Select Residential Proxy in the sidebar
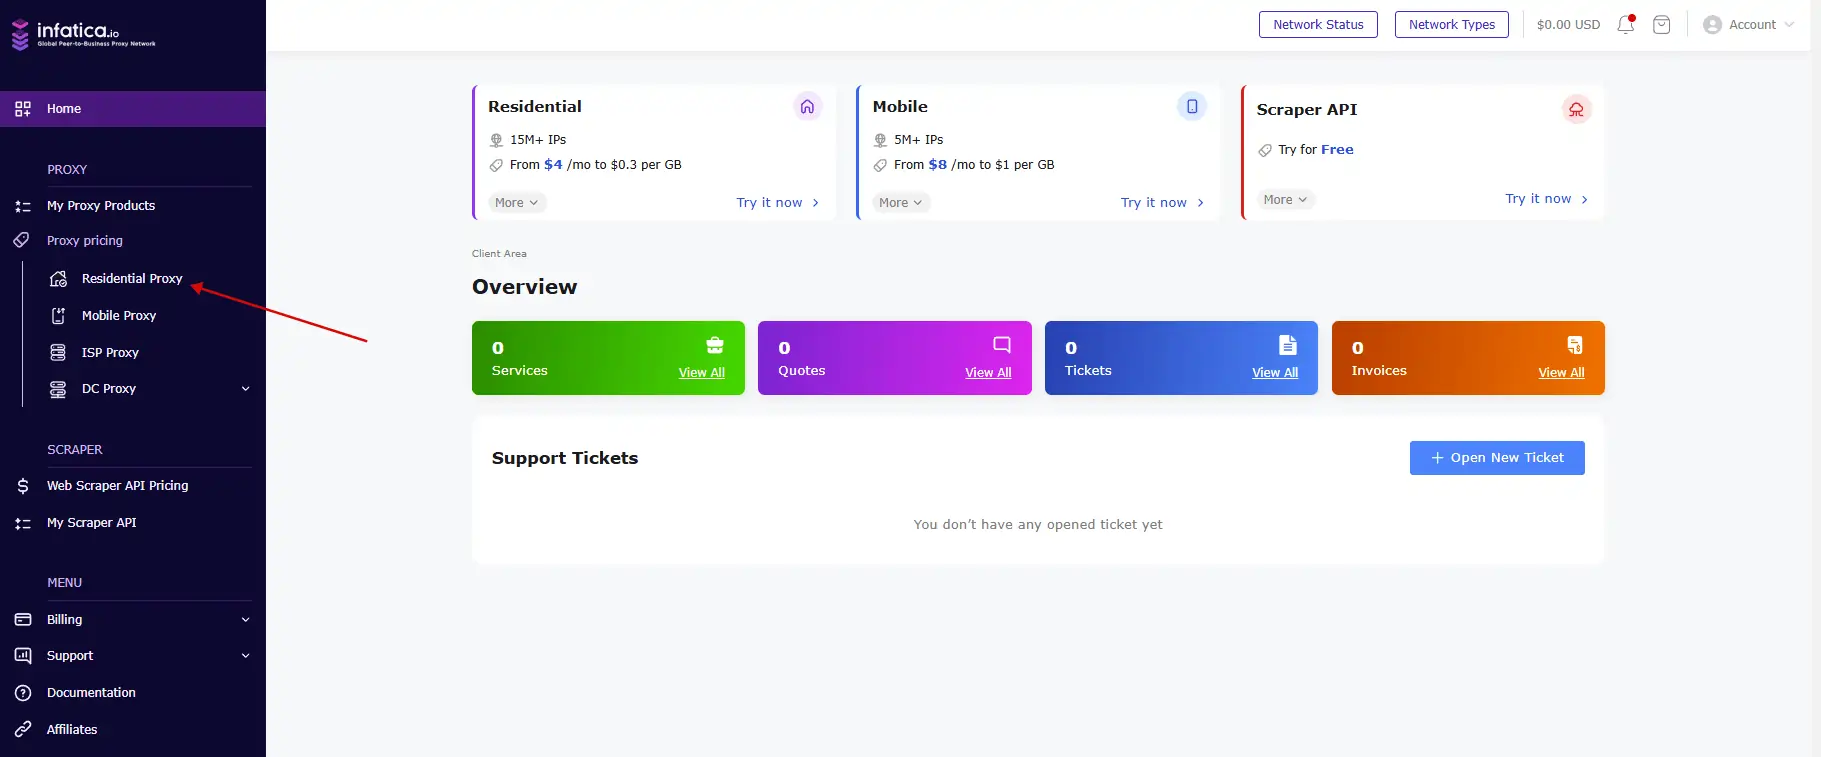This screenshot has width=1821, height=757. pyautogui.click(x=132, y=278)
